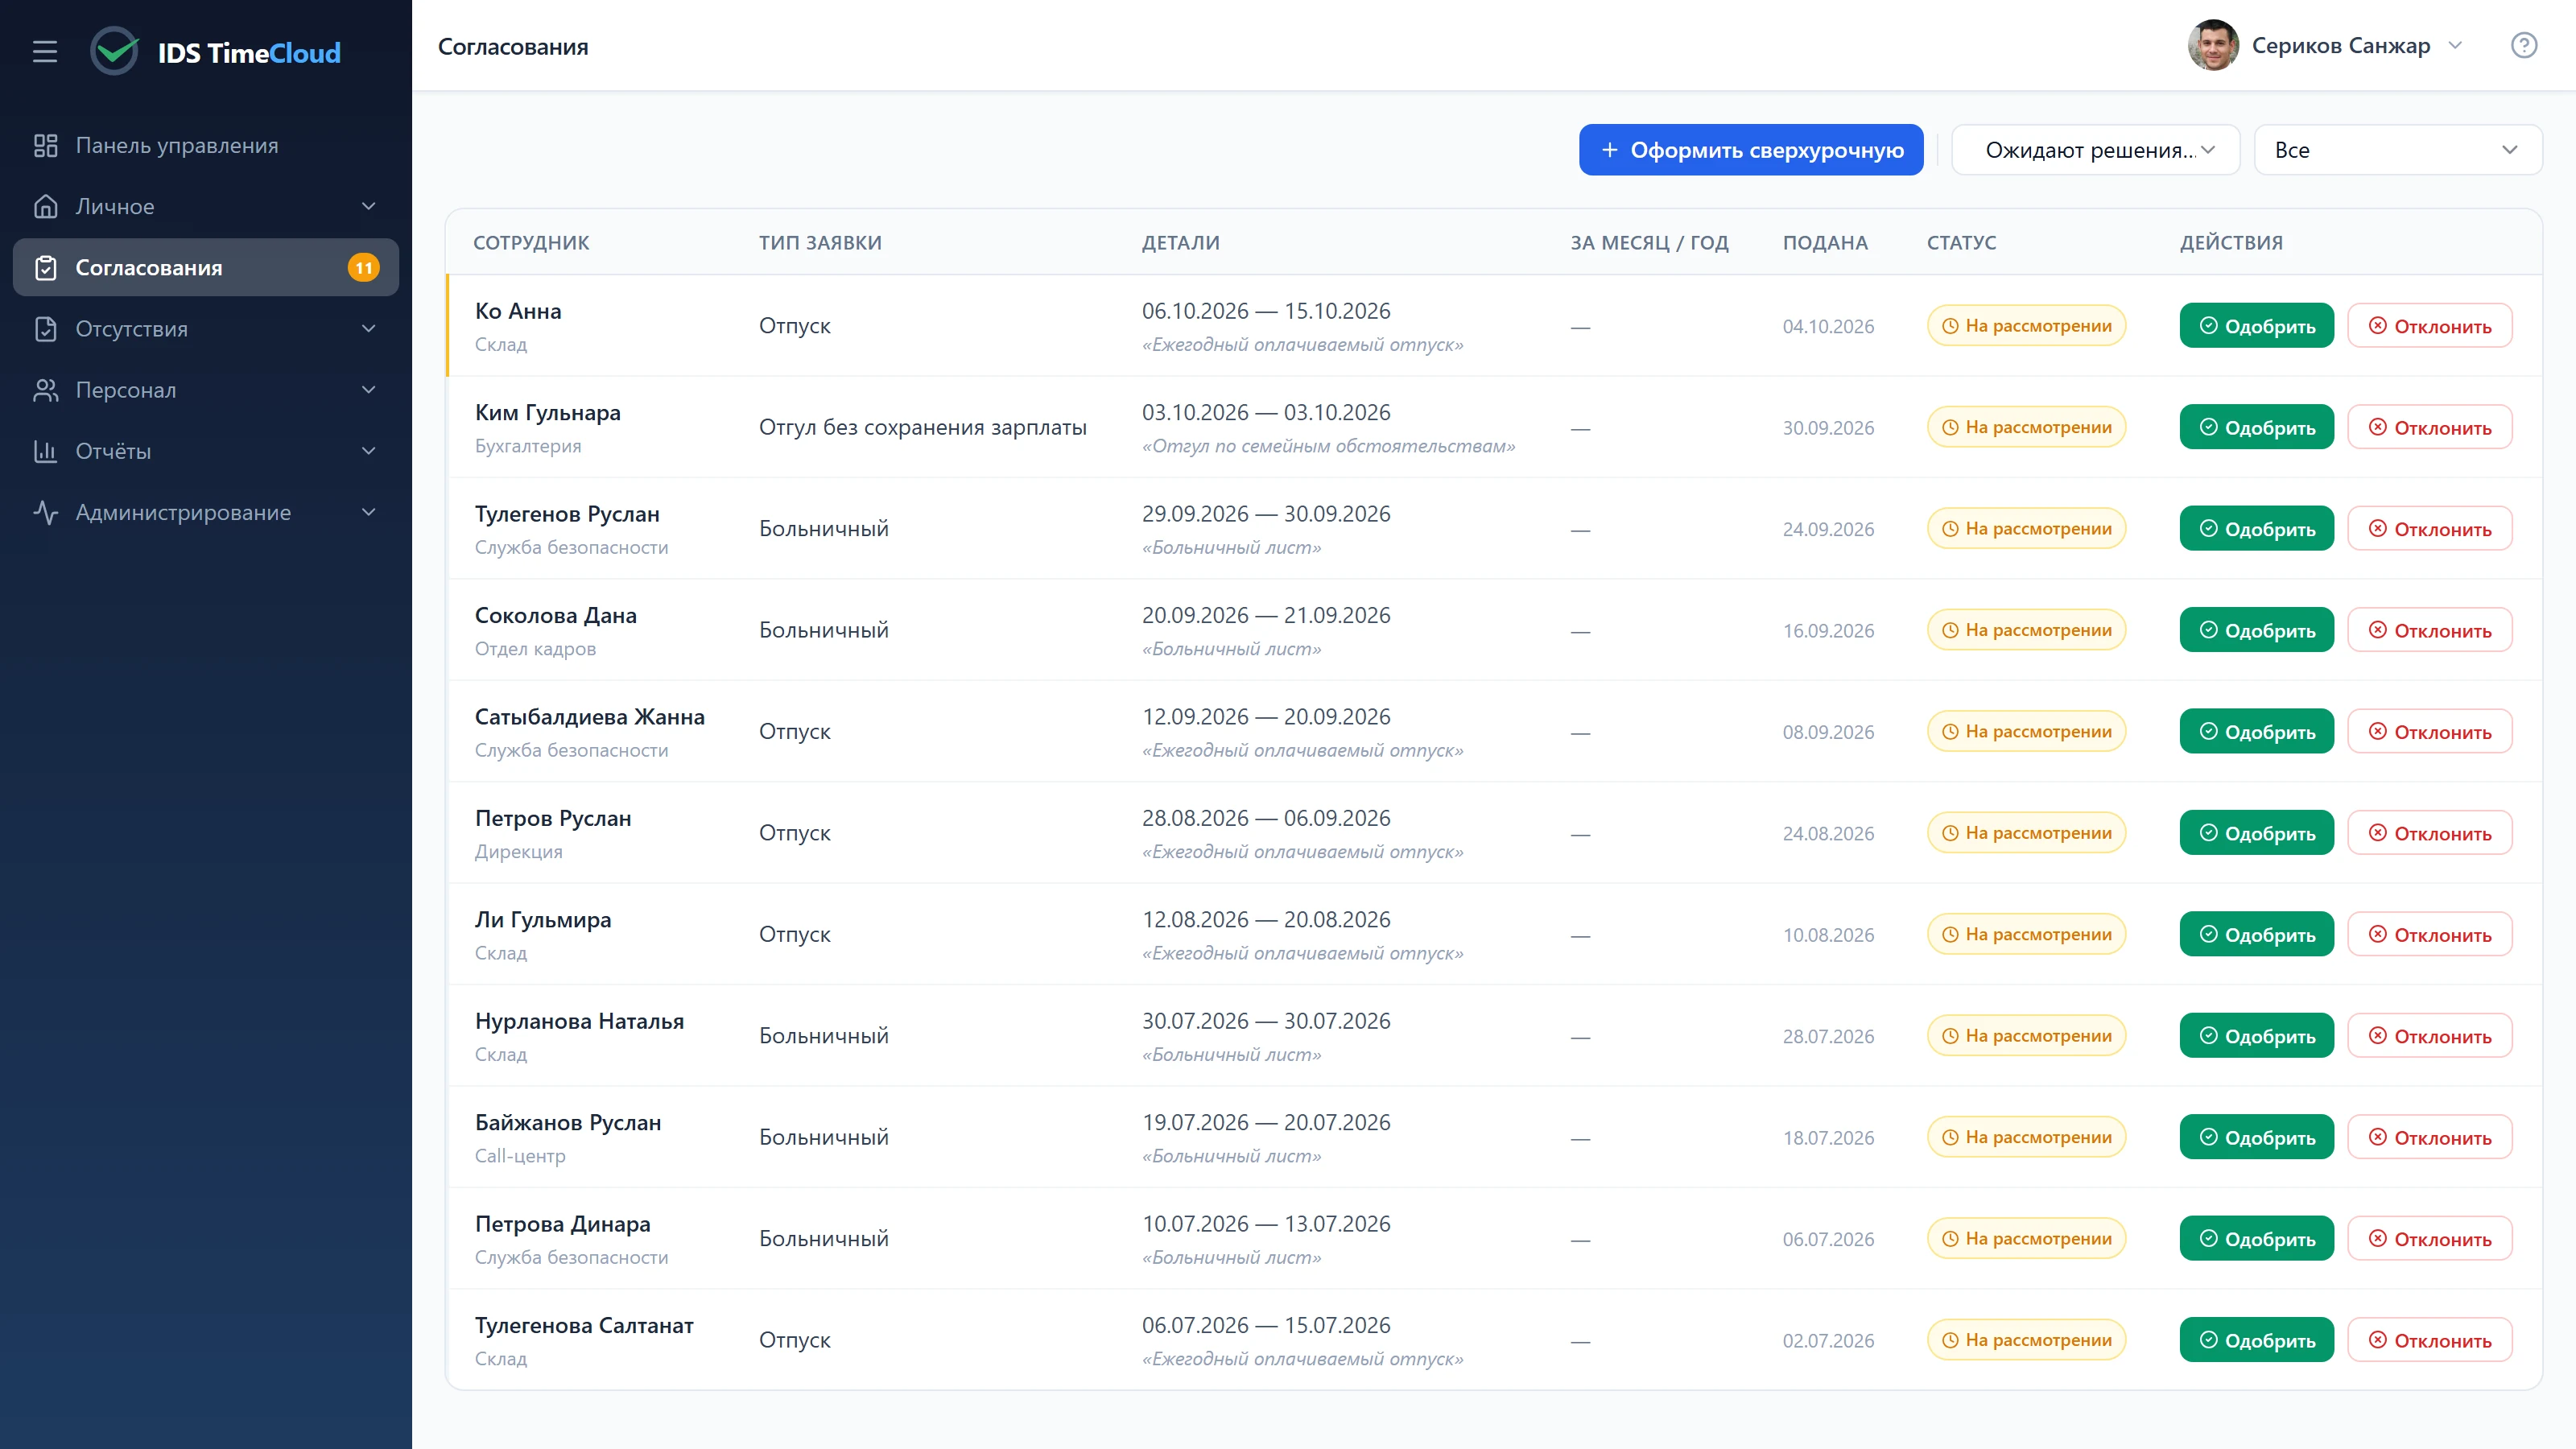Click the IDS TimeCloud logo checkmark icon
The width and height of the screenshot is (2576, 1449).
115,52
